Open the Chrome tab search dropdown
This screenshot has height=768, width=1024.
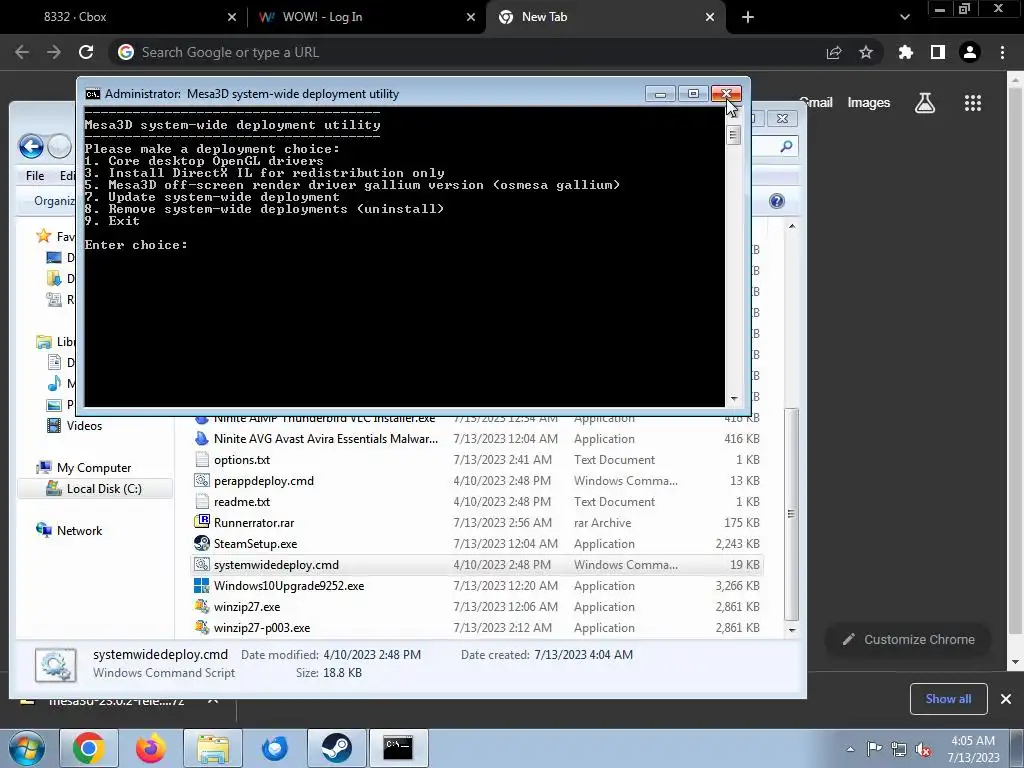[904, 17]
